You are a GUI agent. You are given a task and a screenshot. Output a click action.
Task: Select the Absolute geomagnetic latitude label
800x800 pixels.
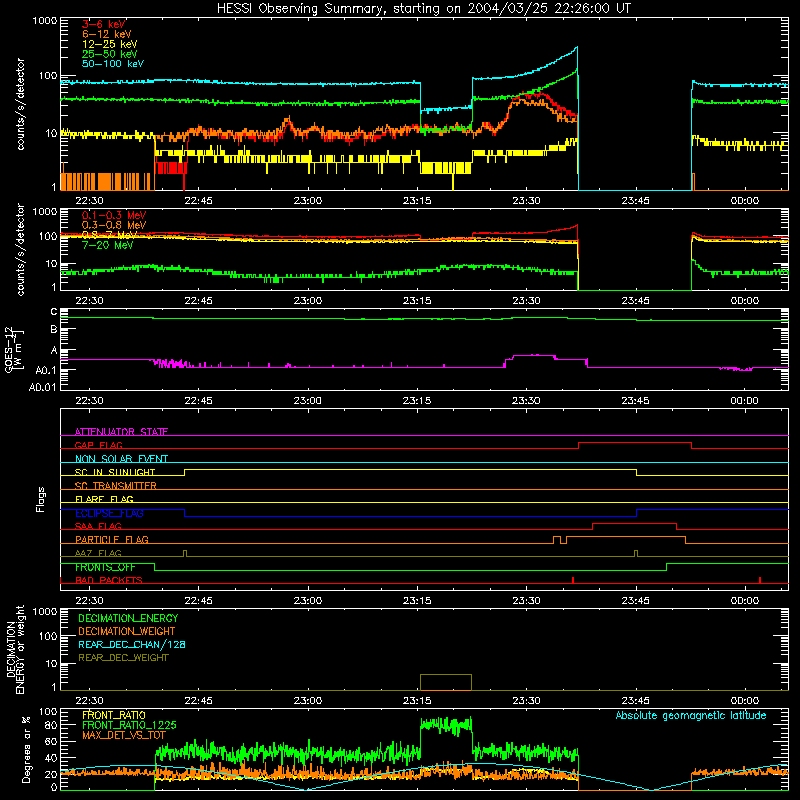coord(691,715)
